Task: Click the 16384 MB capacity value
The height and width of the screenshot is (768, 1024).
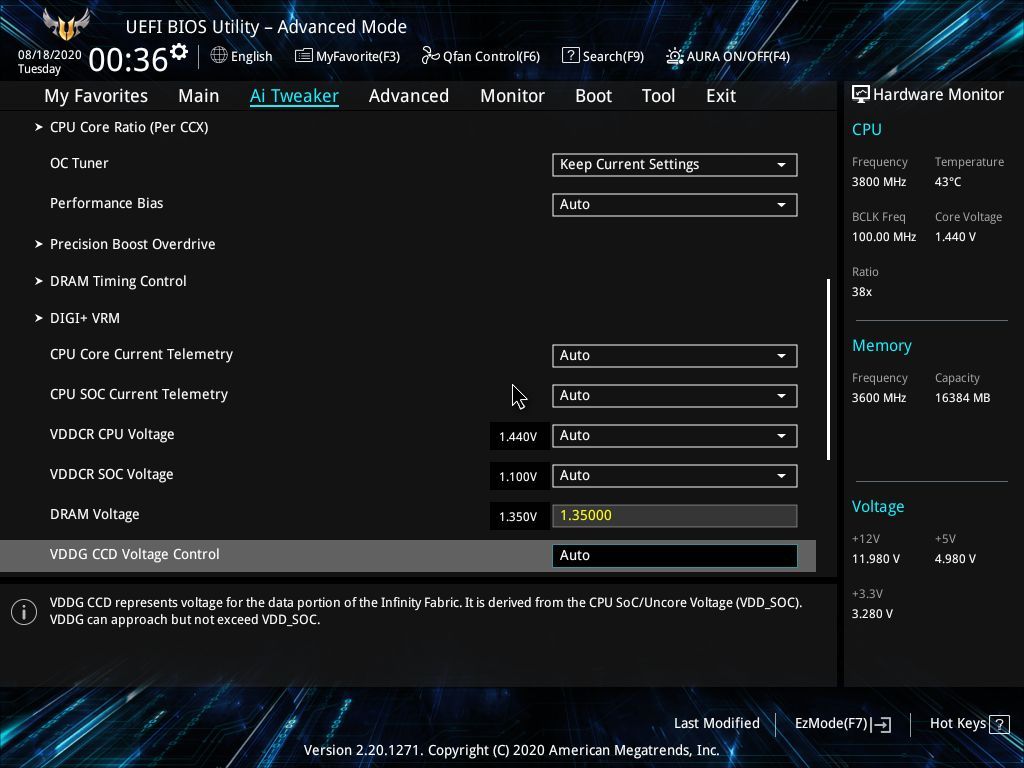Action: click(963, 398)
